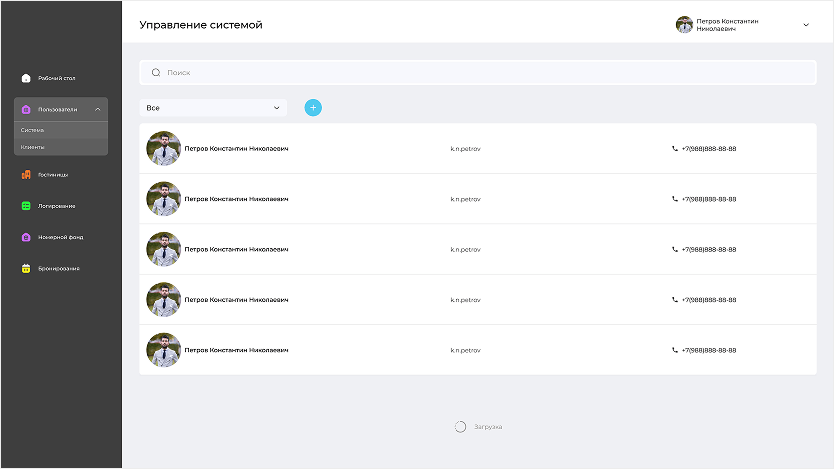Click the Рабочий стол home icon
Image resolution: width=834 pixels, height=469 pixels.
pyautogui.click(x=26, y=78)
